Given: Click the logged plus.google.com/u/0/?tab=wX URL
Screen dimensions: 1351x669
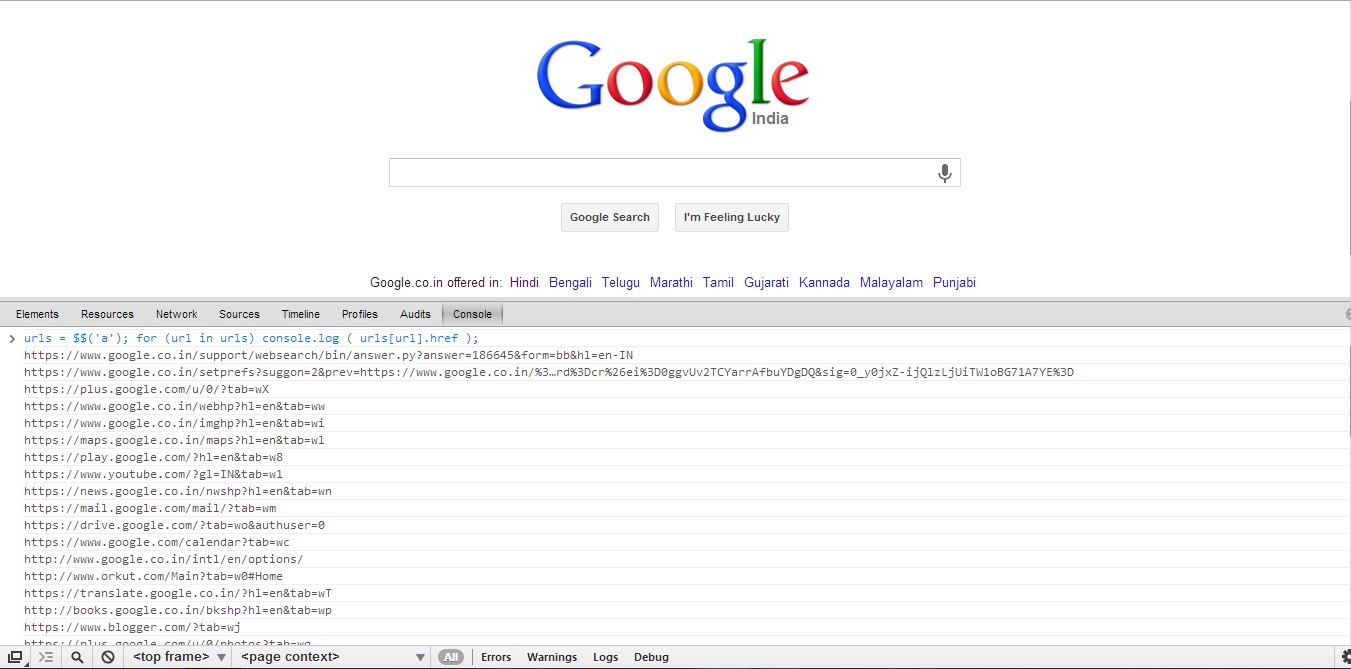Looking at the screenshot, I should [147, 389].
